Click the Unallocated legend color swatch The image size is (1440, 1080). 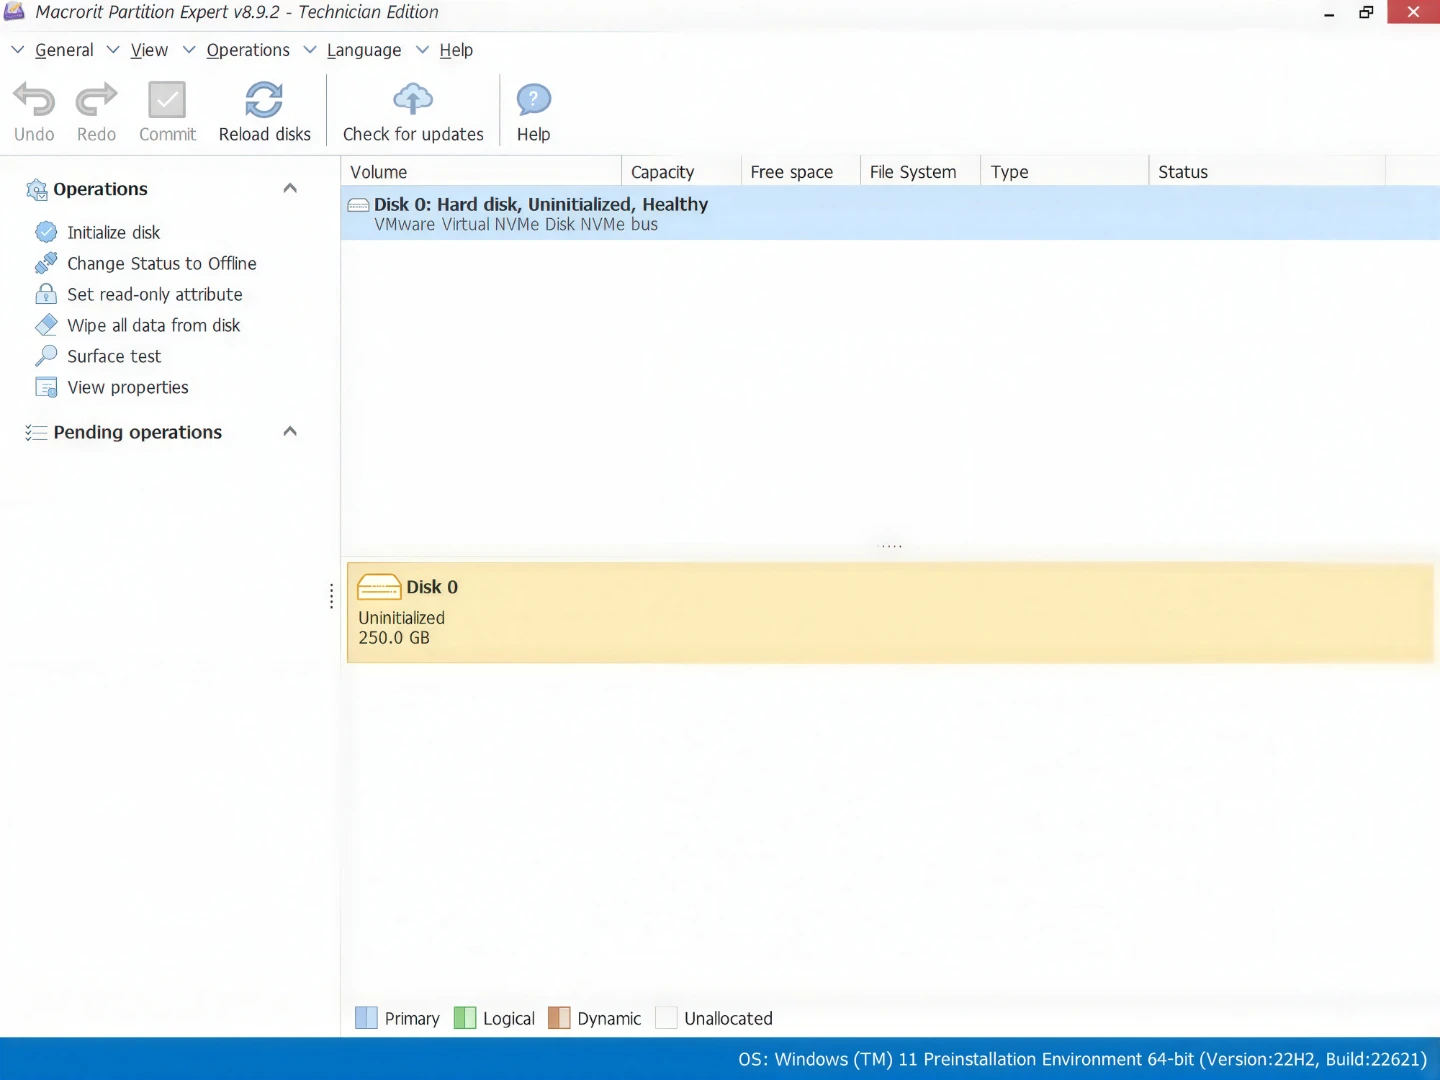tap(666, 1018)
